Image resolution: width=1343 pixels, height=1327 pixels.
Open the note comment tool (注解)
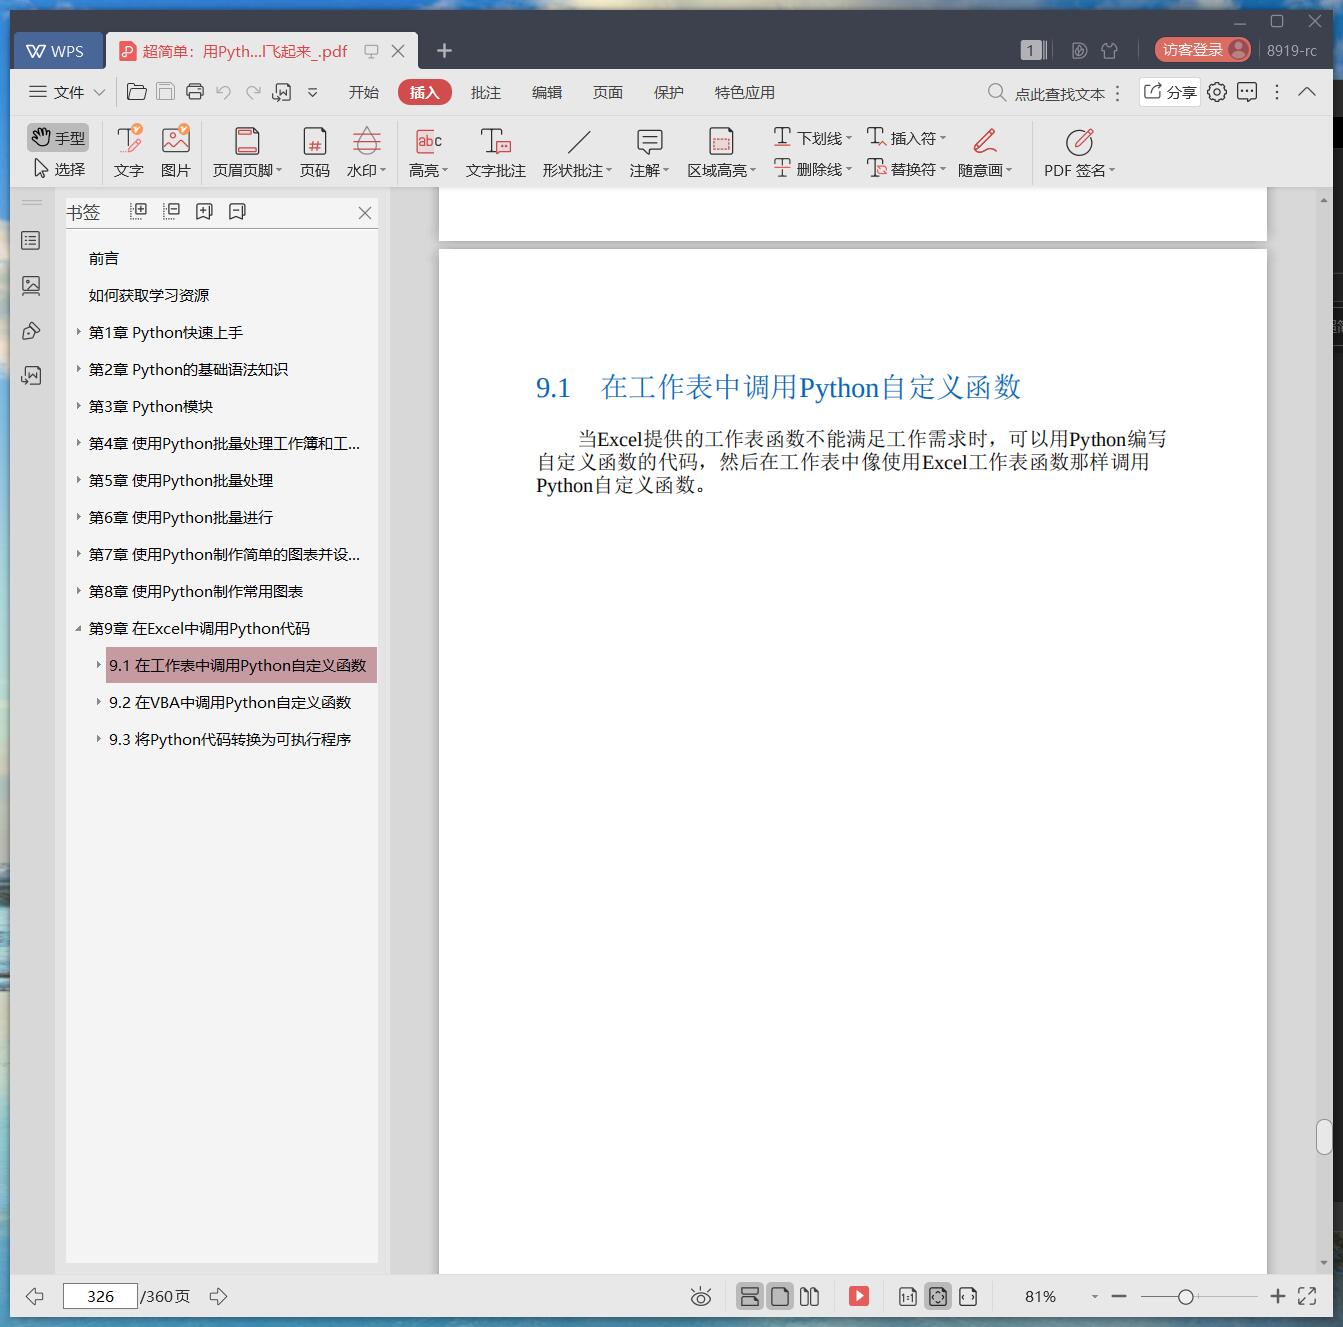649,152
